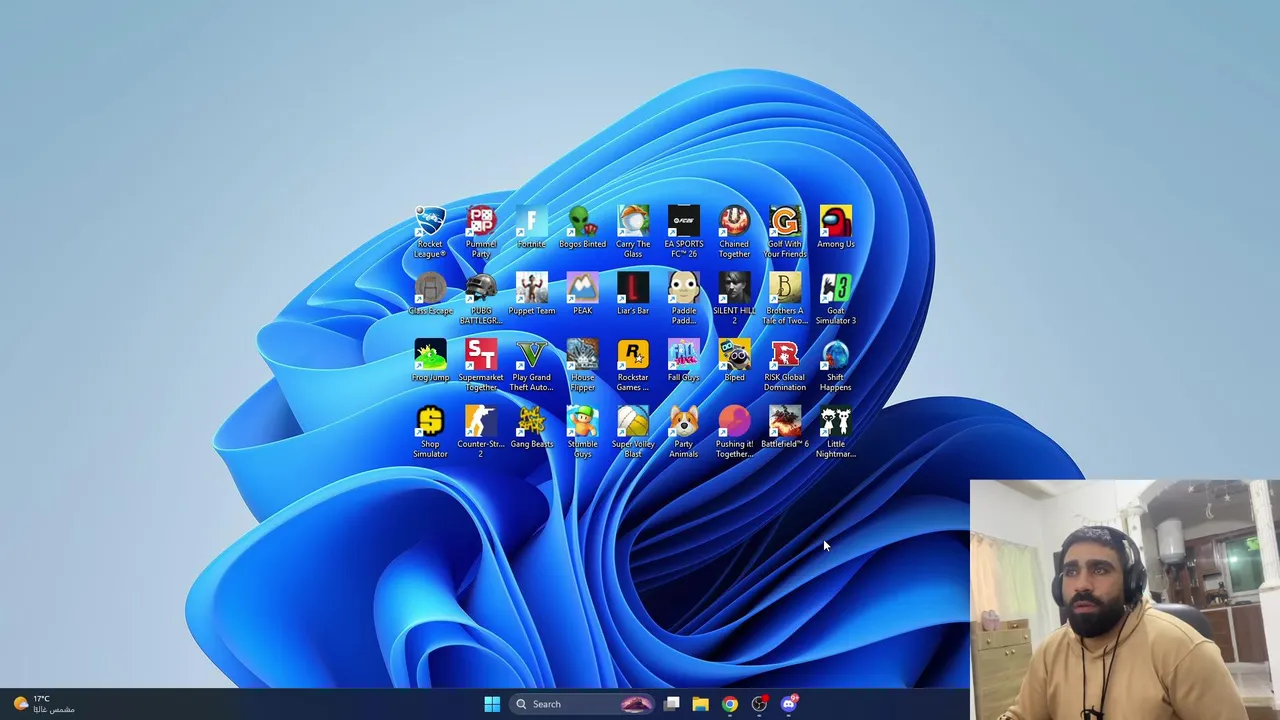The width and height of the screenshot is (1280, 720).
Task: Click the Golf With Your Friends icon
Action: point(785,231)
